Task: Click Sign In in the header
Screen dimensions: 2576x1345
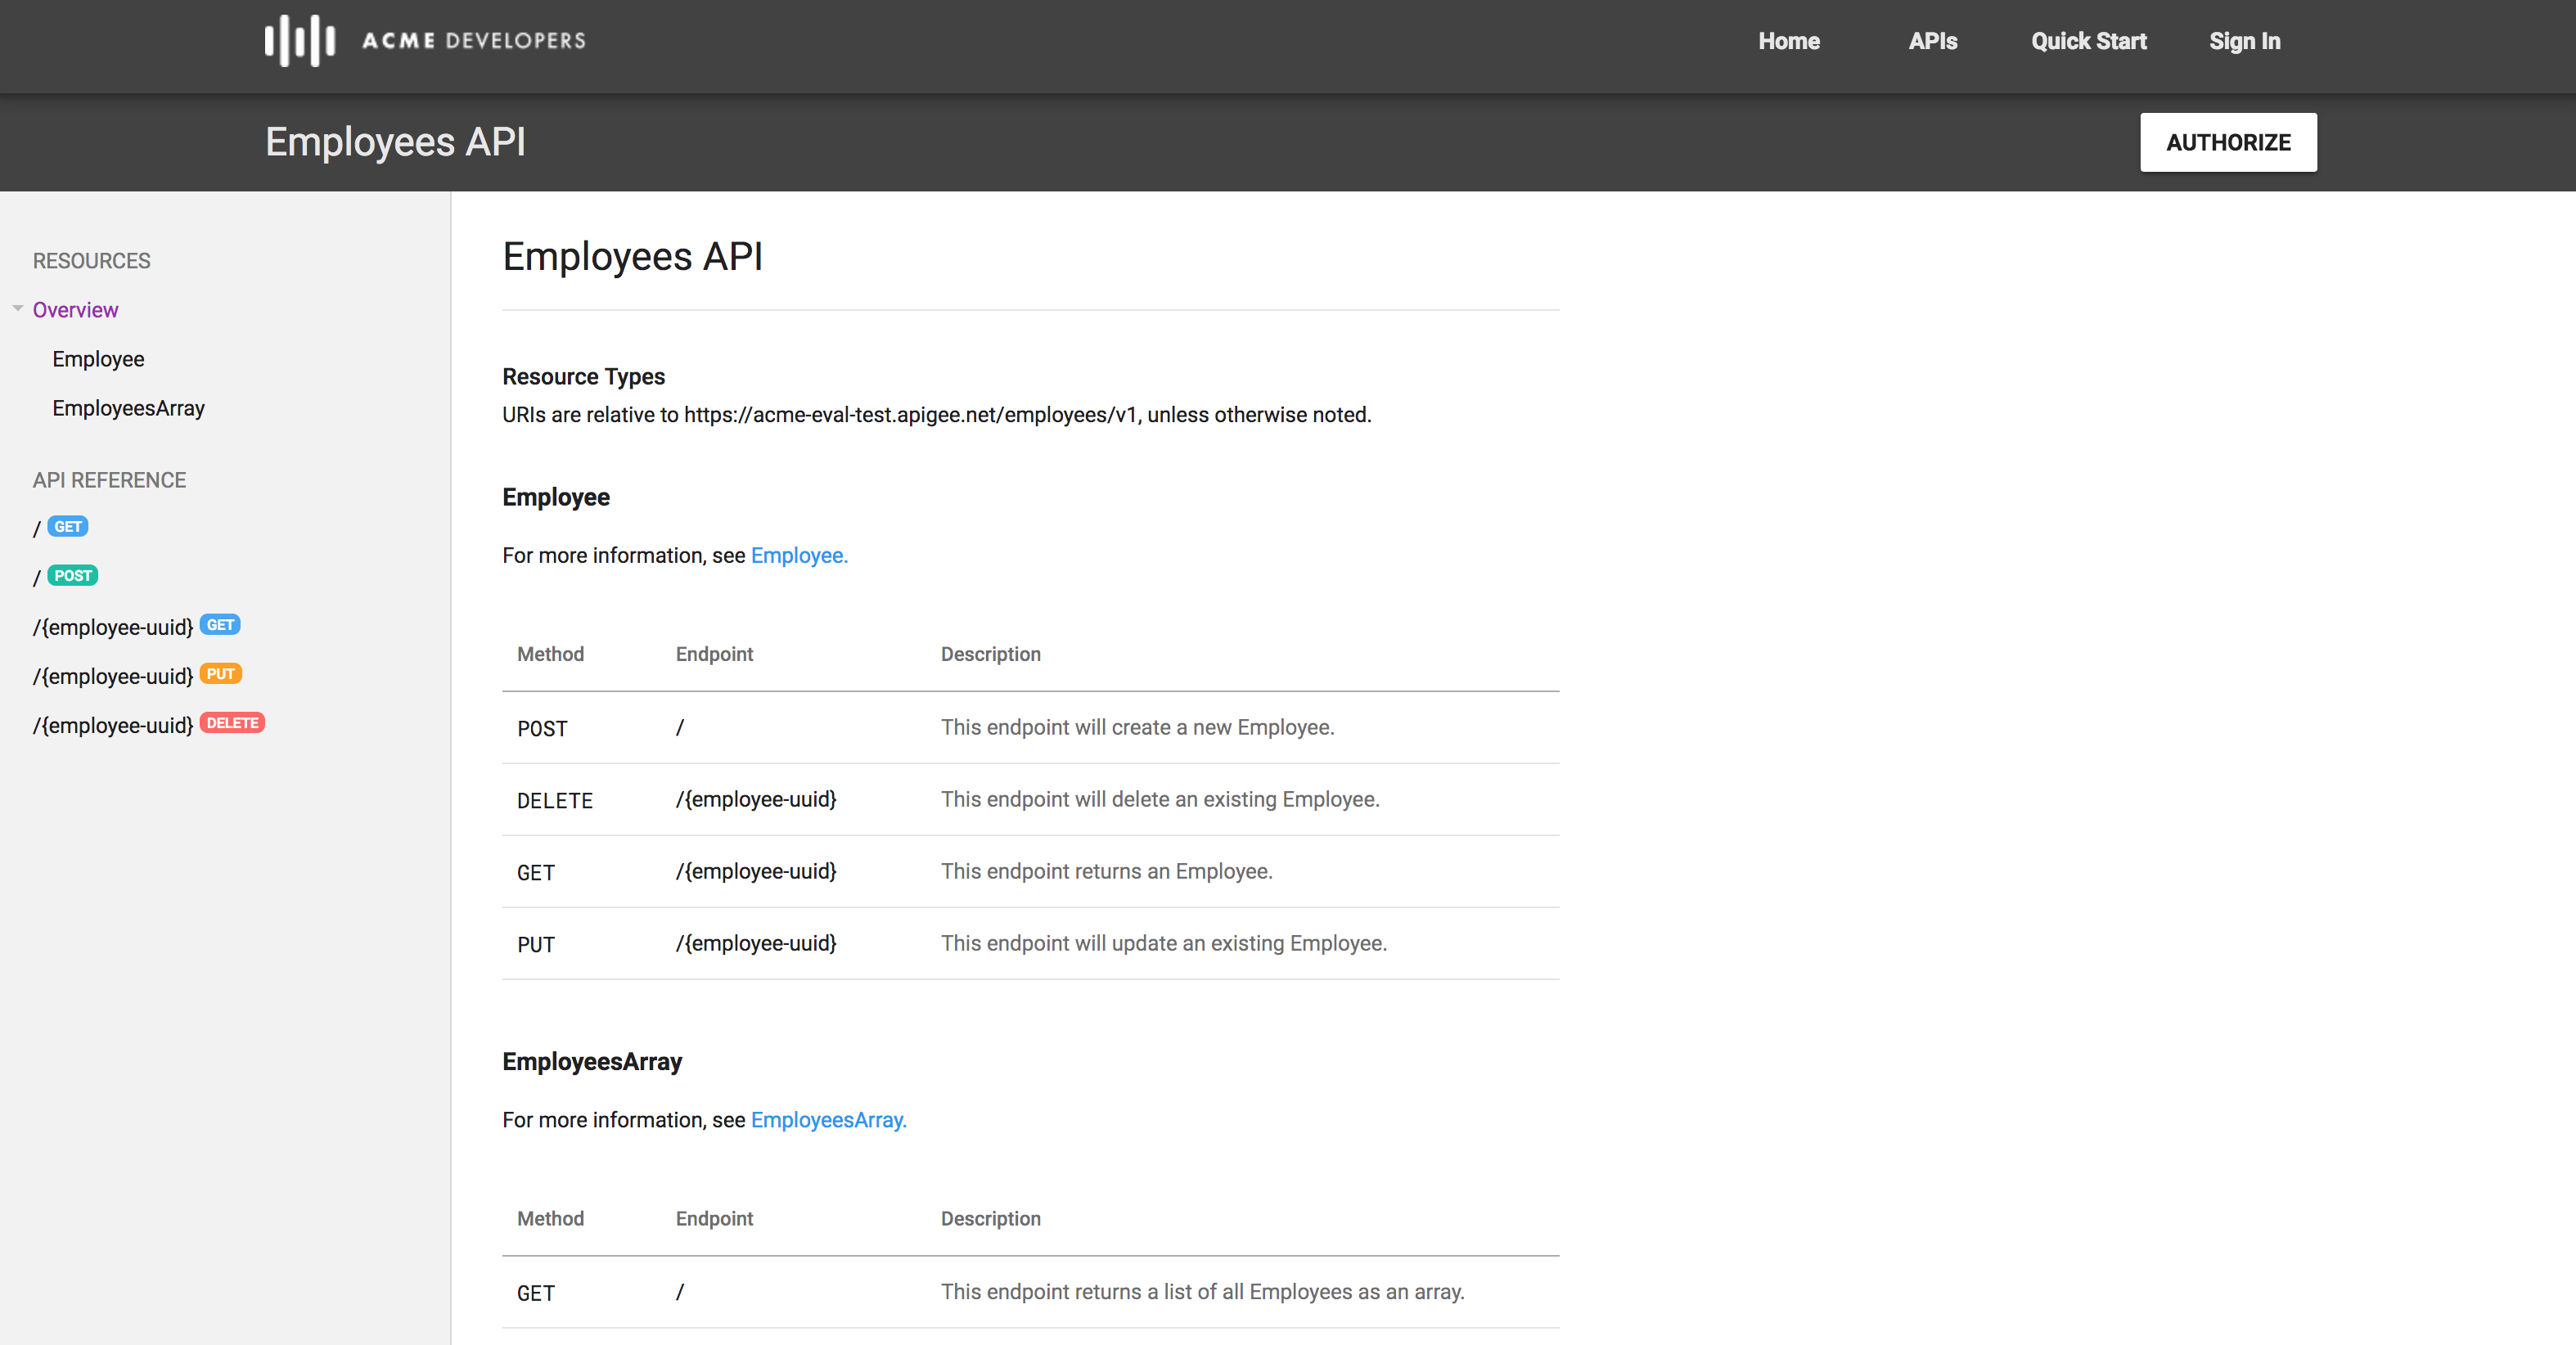Action: click(x=2244, y=41)
